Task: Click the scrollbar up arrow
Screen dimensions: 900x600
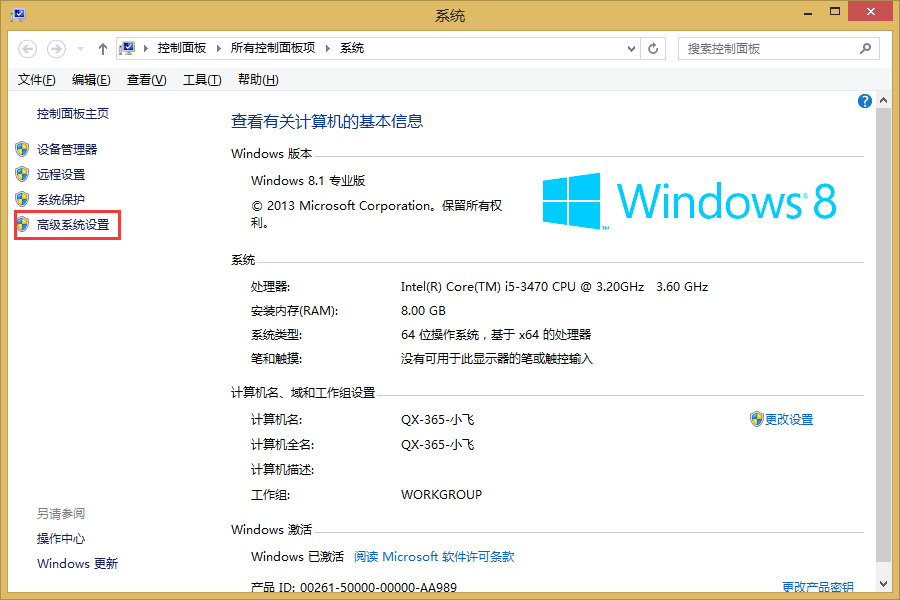Action: click(883, 100)
